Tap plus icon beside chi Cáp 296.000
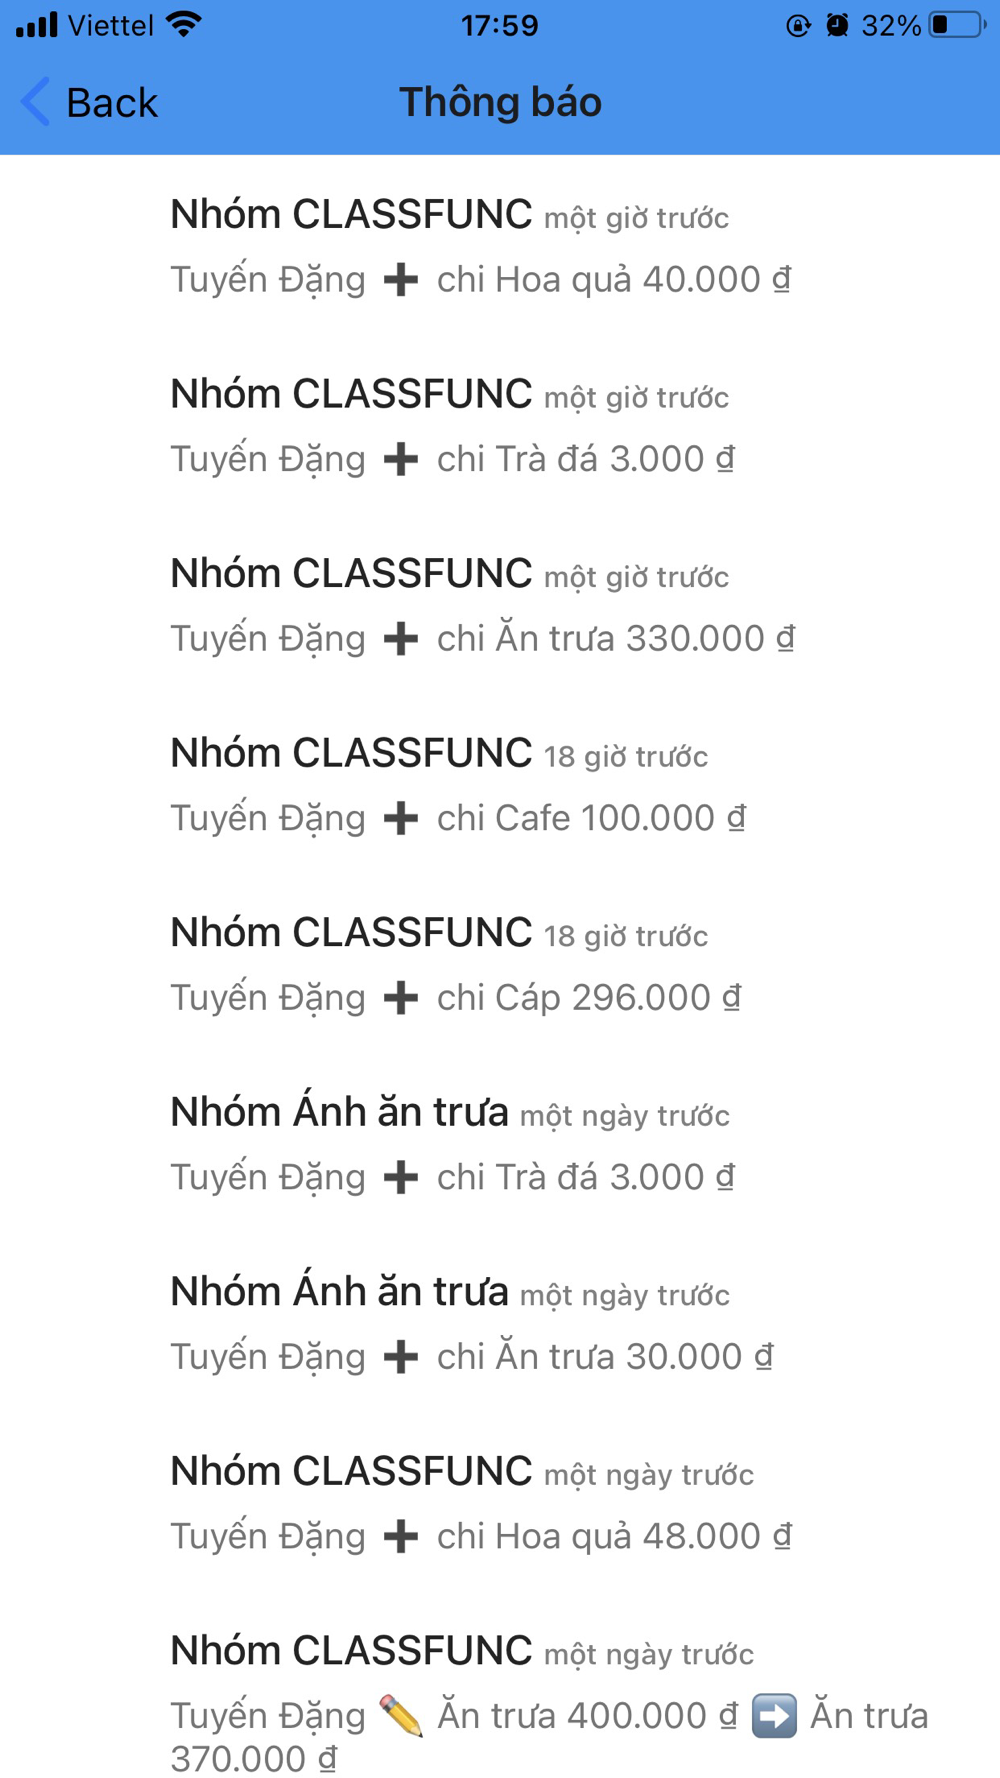The width and height of the screenshot is (1000, 1778). click(401, 998)
